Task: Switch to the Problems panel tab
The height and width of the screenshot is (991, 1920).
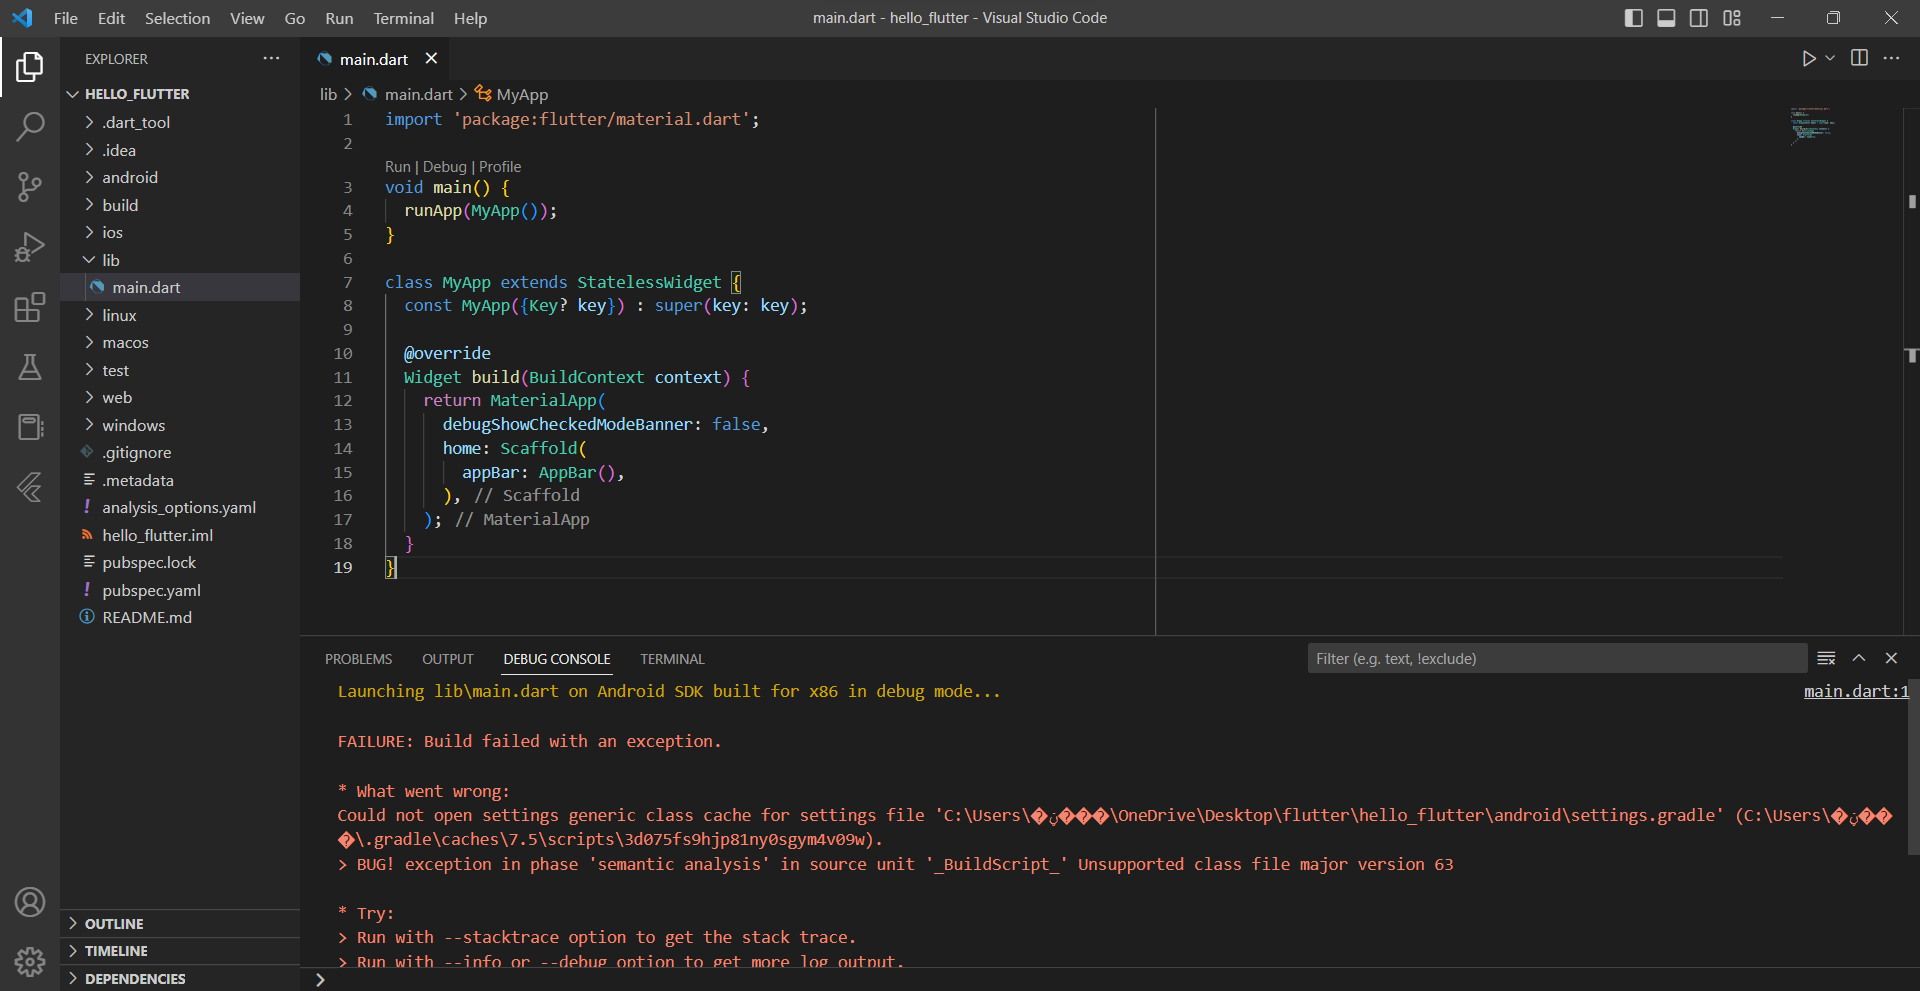Action: click(358, 659)
